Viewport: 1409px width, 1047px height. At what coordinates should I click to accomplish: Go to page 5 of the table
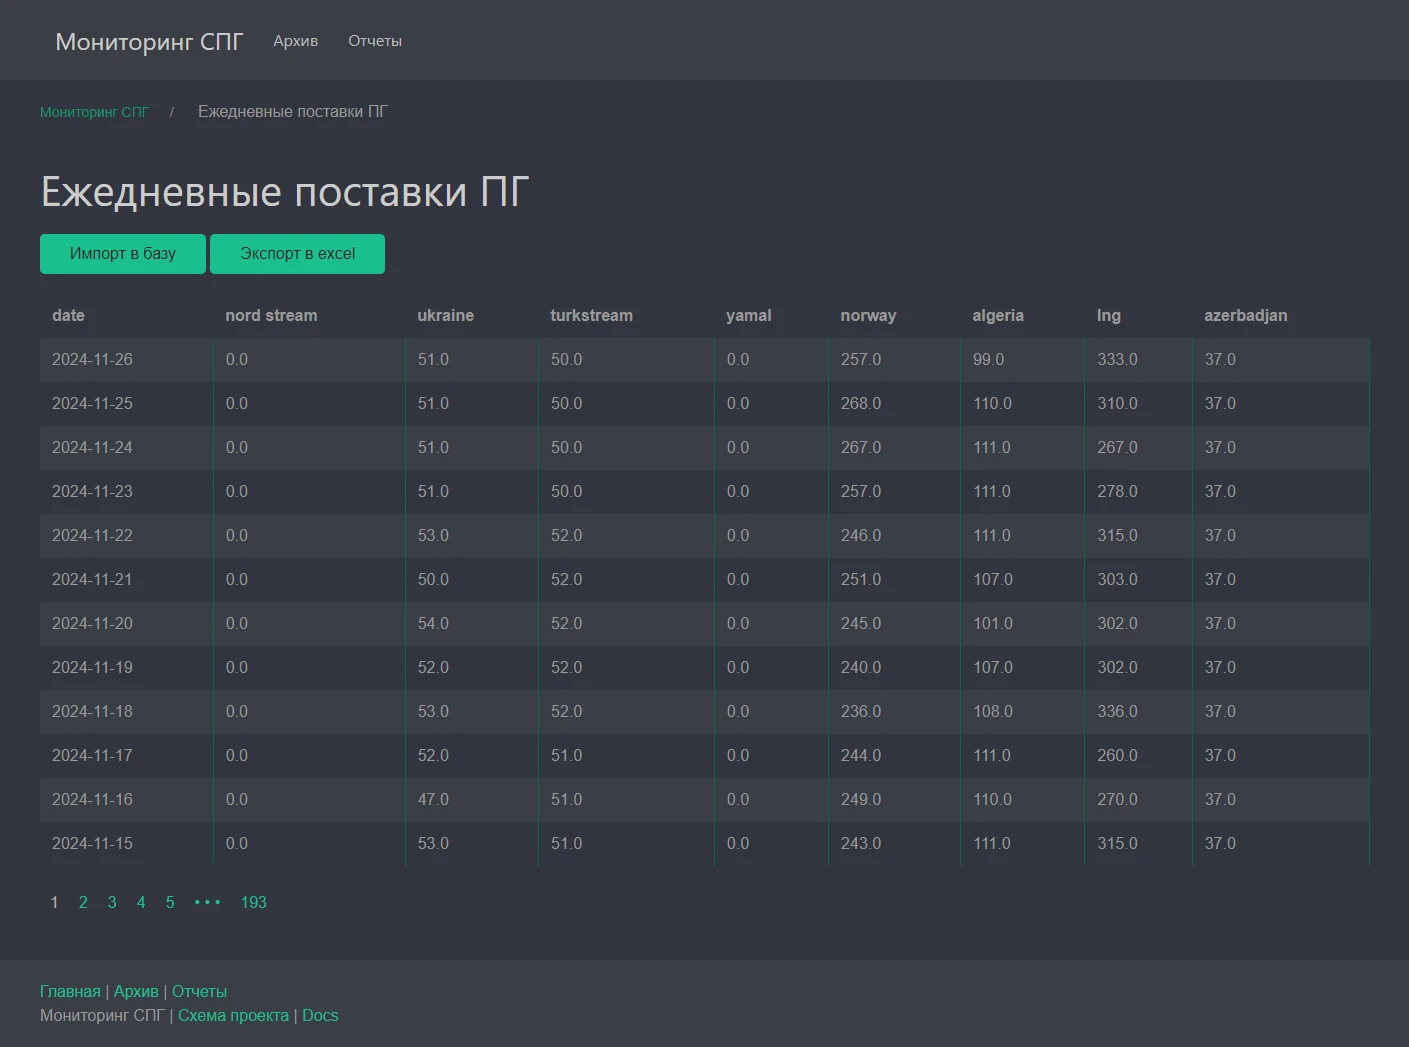click(170, 902)
